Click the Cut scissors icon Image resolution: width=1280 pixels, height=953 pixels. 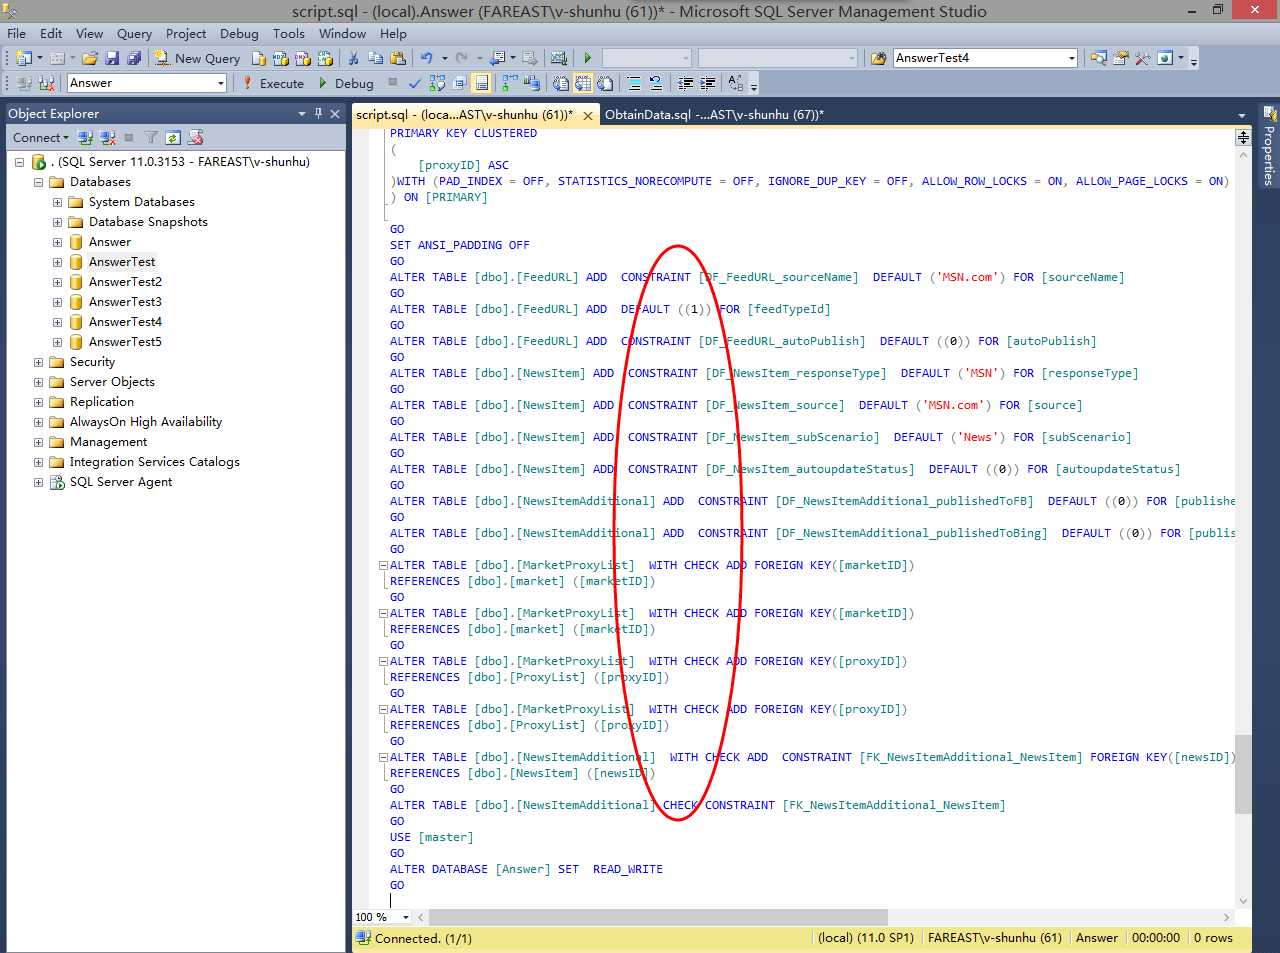(x=353, y=58)
